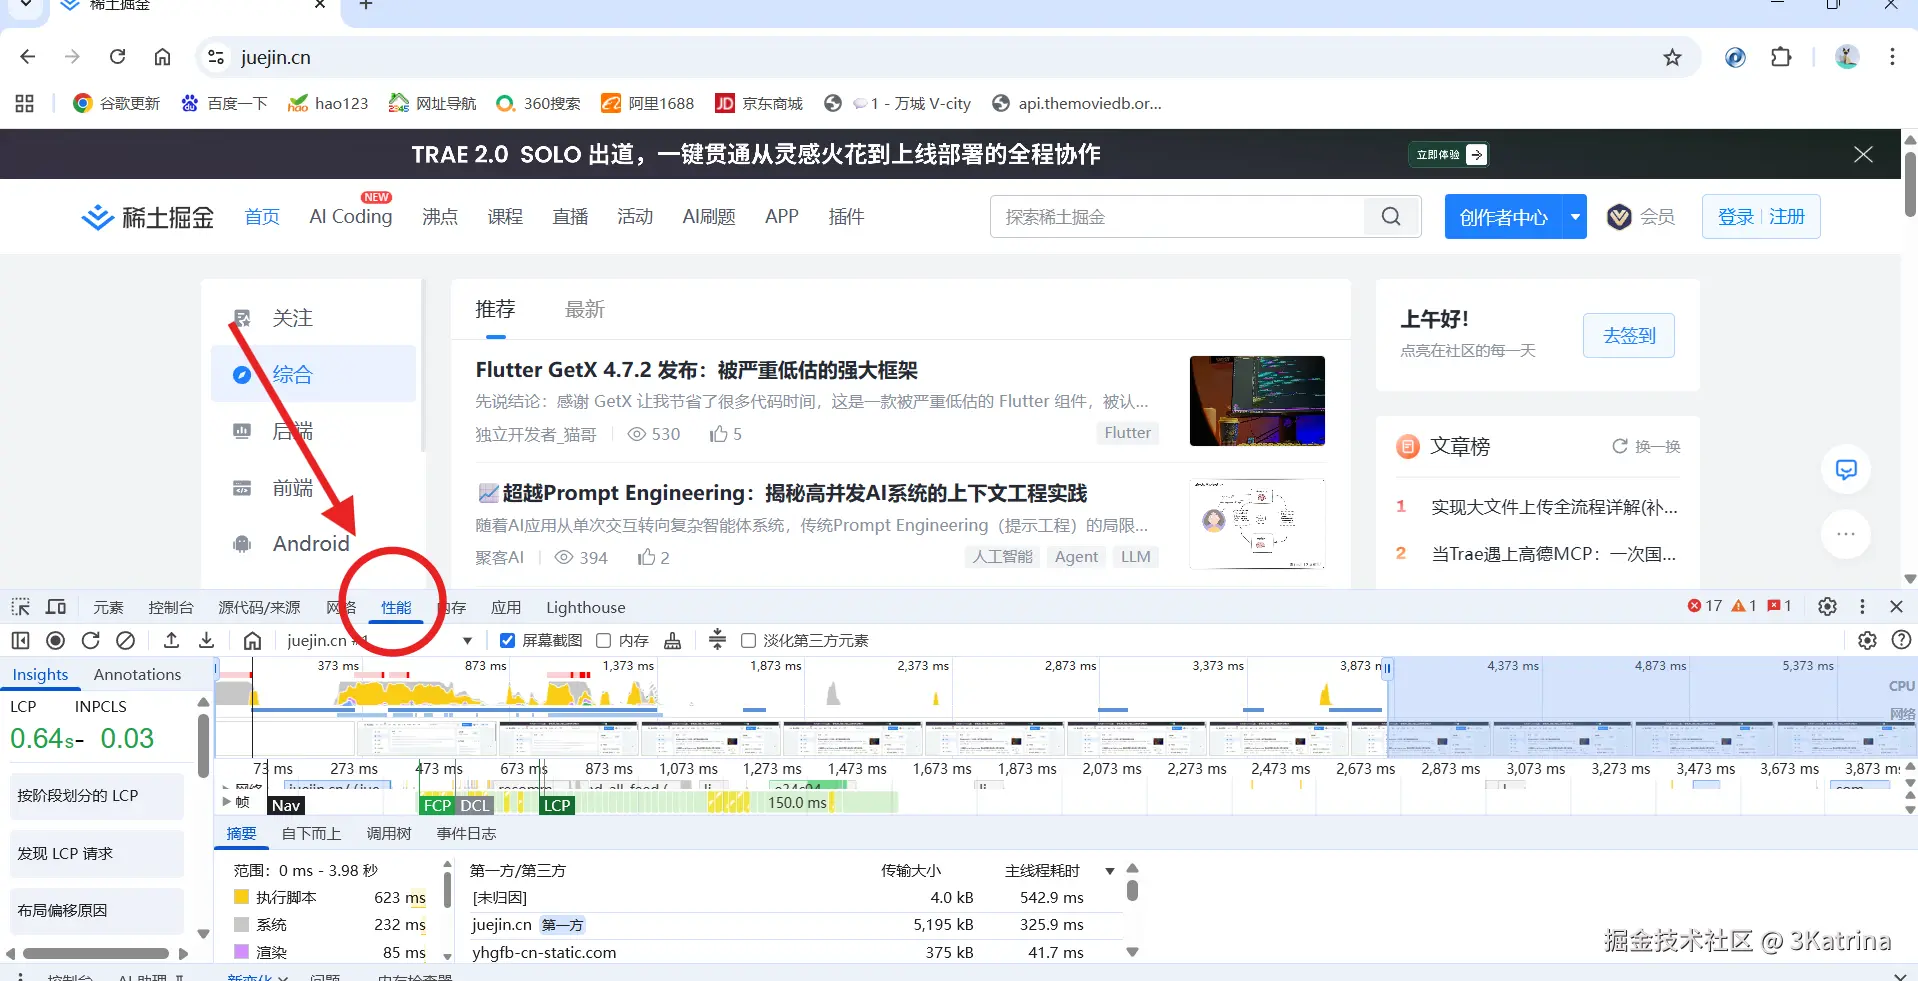Bookmark this page with the star icon
1918x981 pixels.
point(1672,57)
